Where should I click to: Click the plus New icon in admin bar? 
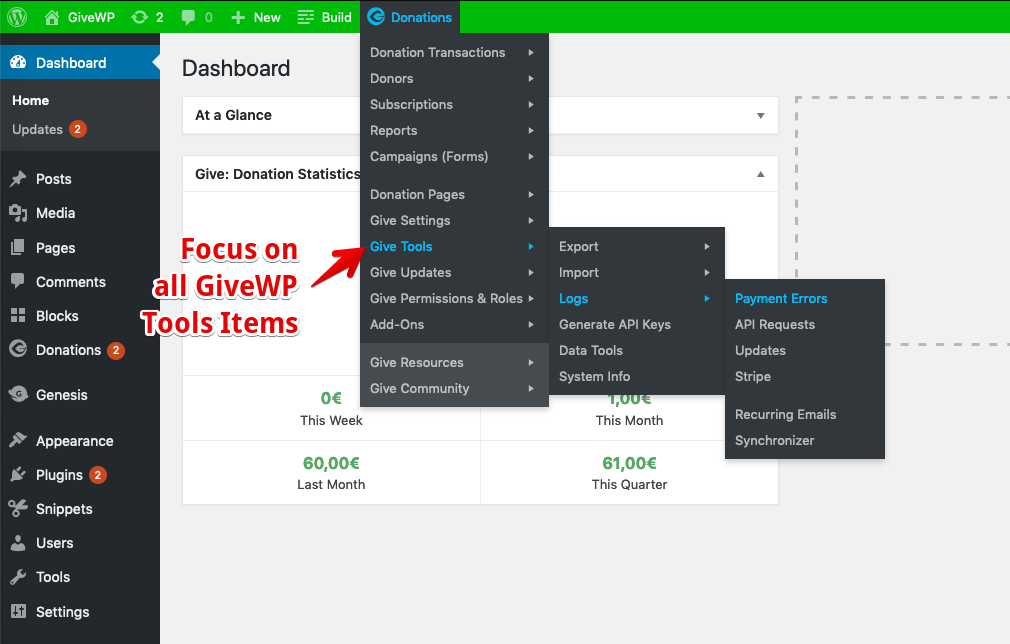pos(238,17)
